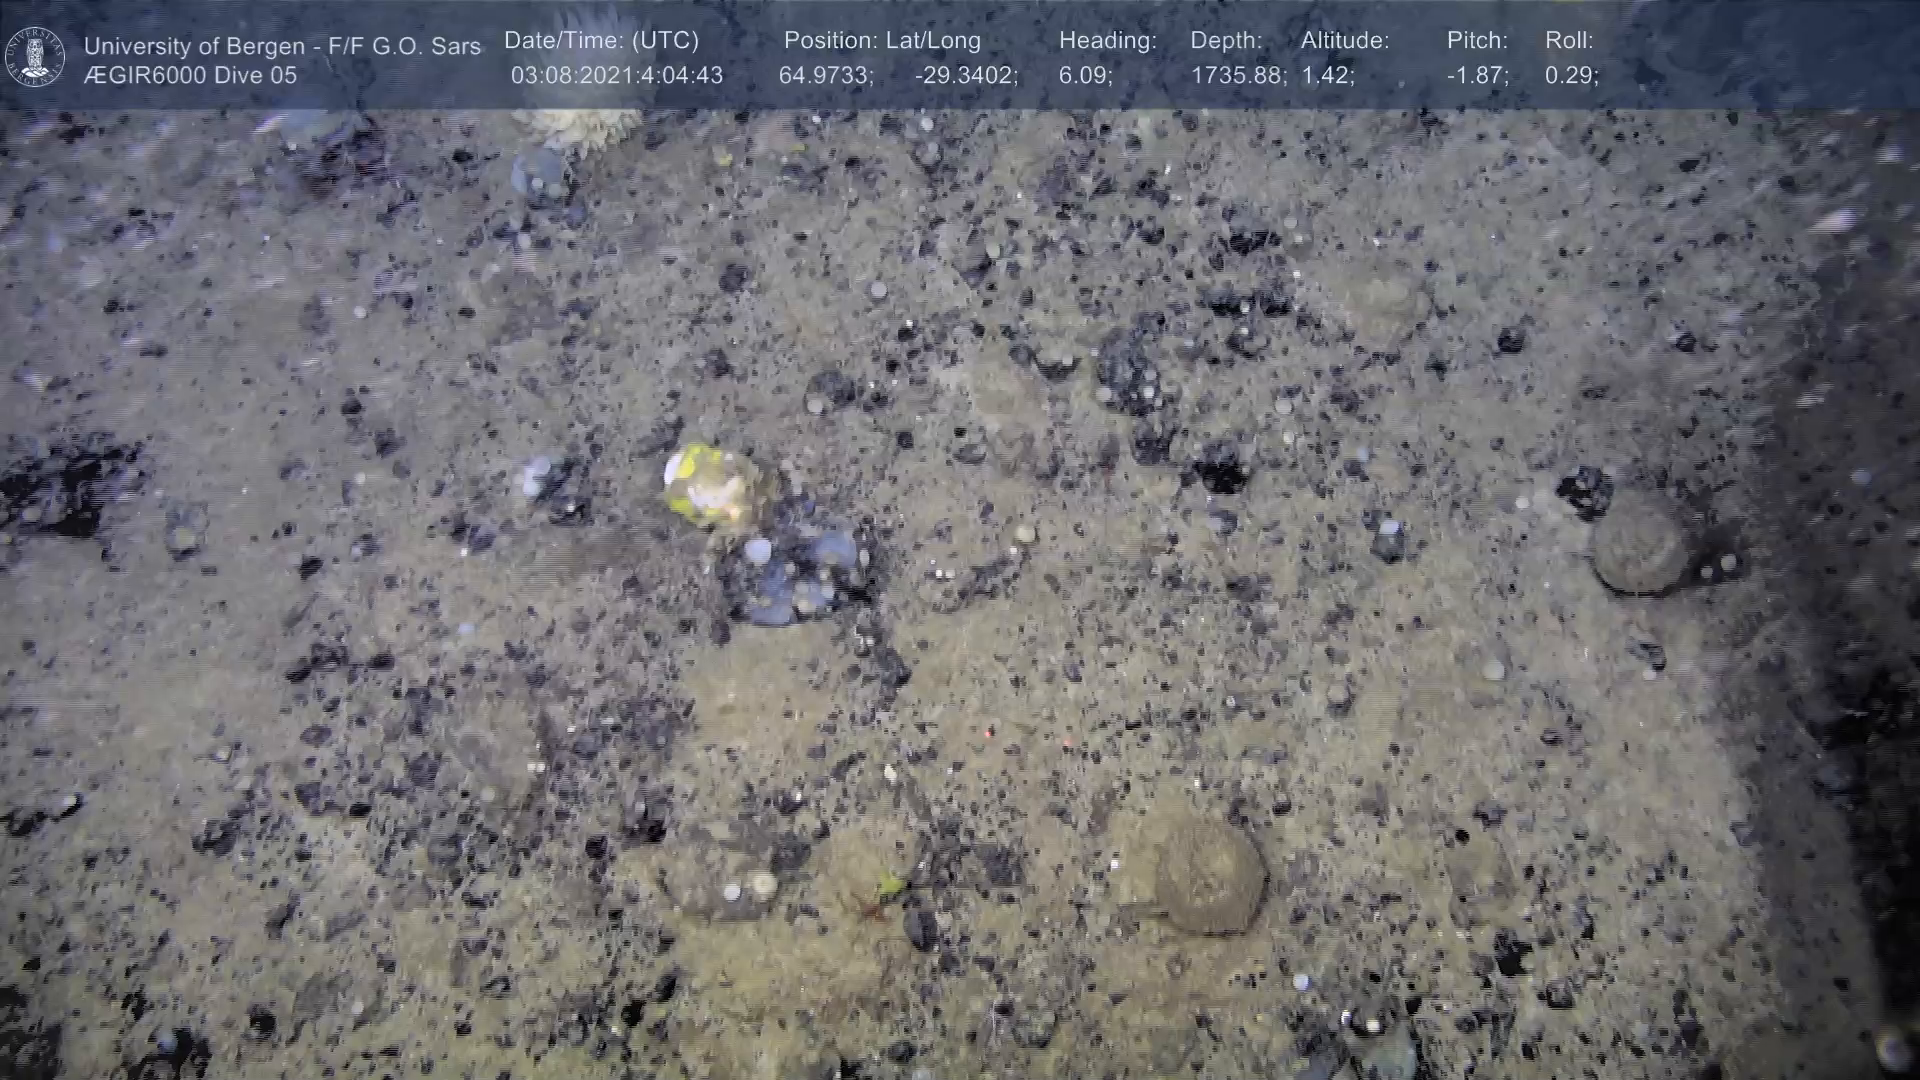This screenshot has height=1080, width=1920.
Task: Select the ÆGIR6000 Dive 05 label
Action: [x=190, y=76]
